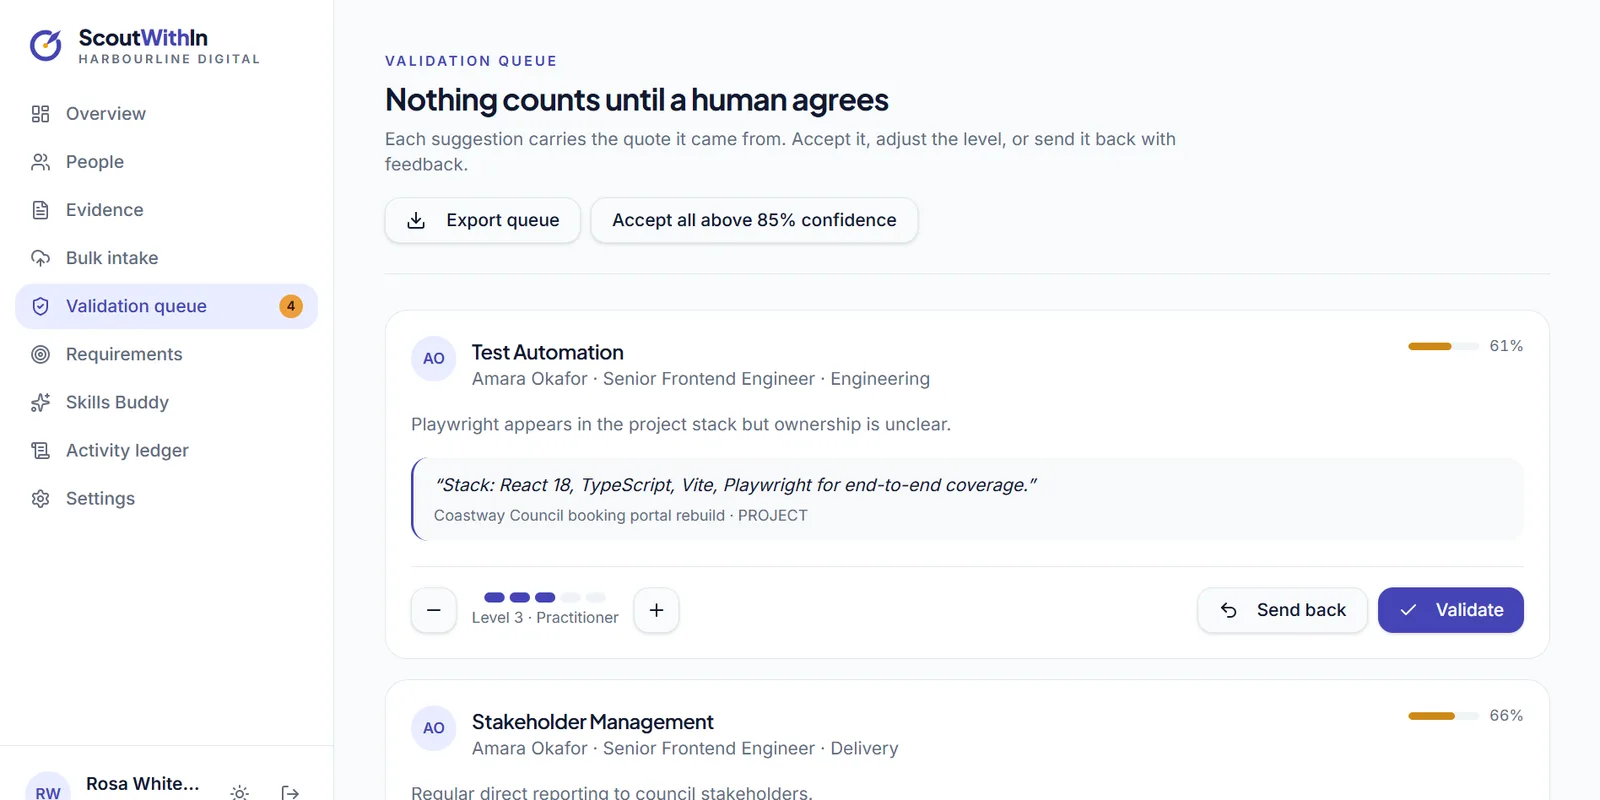Decrease Test Automation level with minus button

(434, 610)
